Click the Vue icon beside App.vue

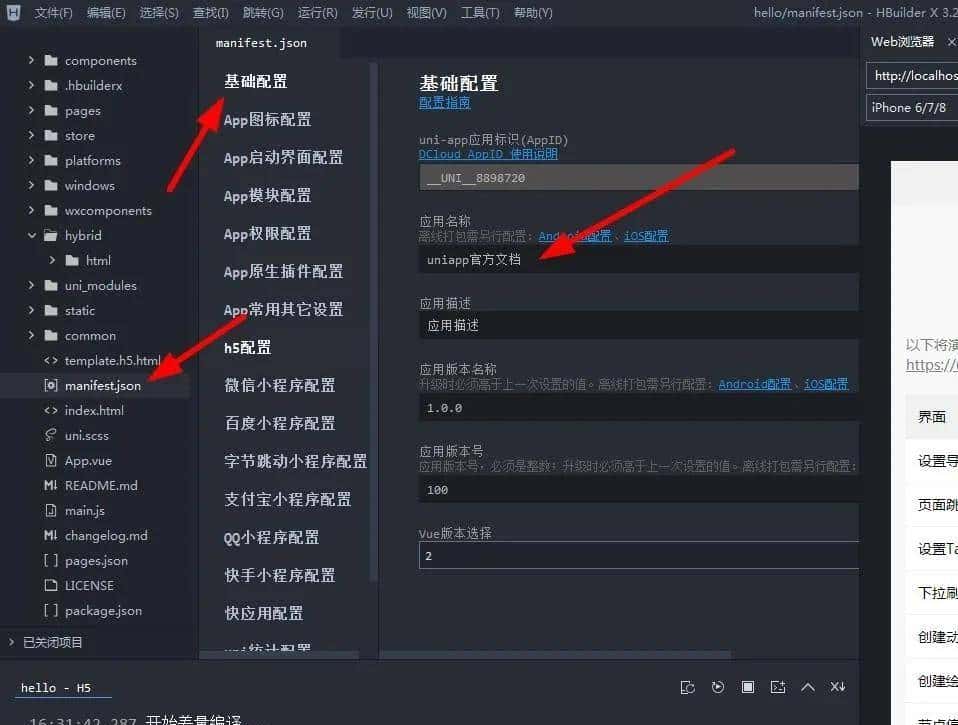(51, 460)
